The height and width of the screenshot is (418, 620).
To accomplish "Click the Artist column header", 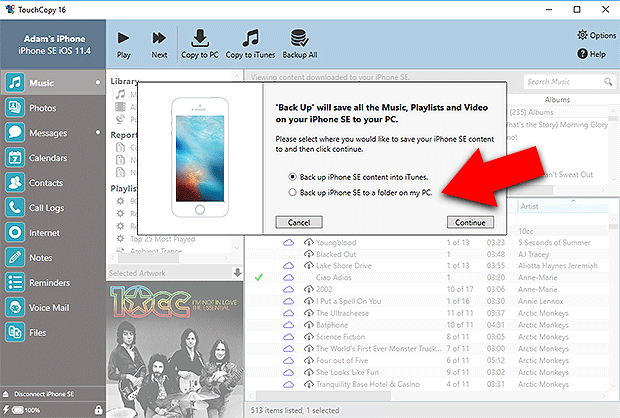I will tap(563, 206).
